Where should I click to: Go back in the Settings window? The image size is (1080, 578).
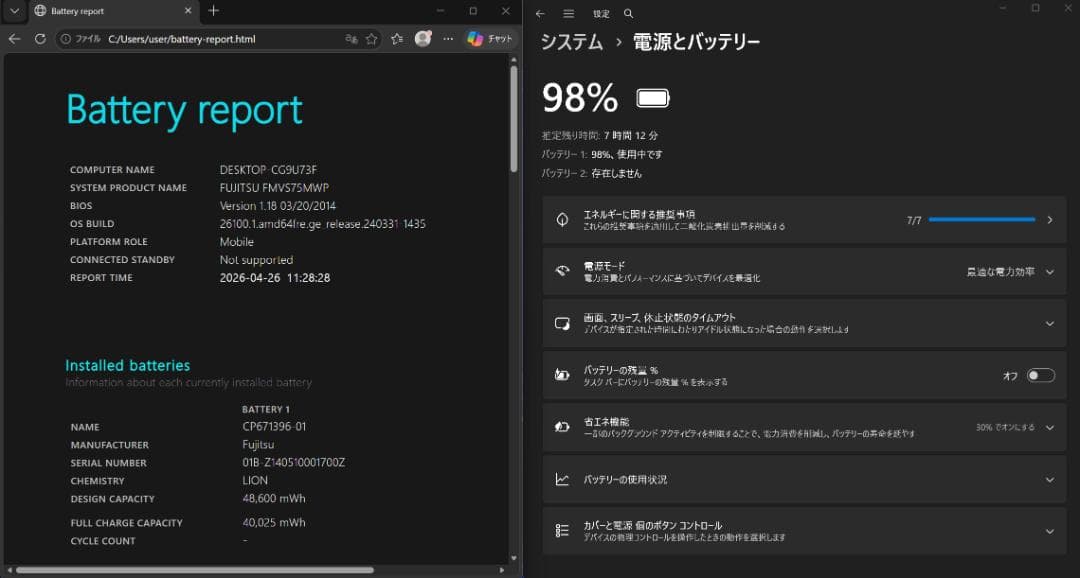540,14
